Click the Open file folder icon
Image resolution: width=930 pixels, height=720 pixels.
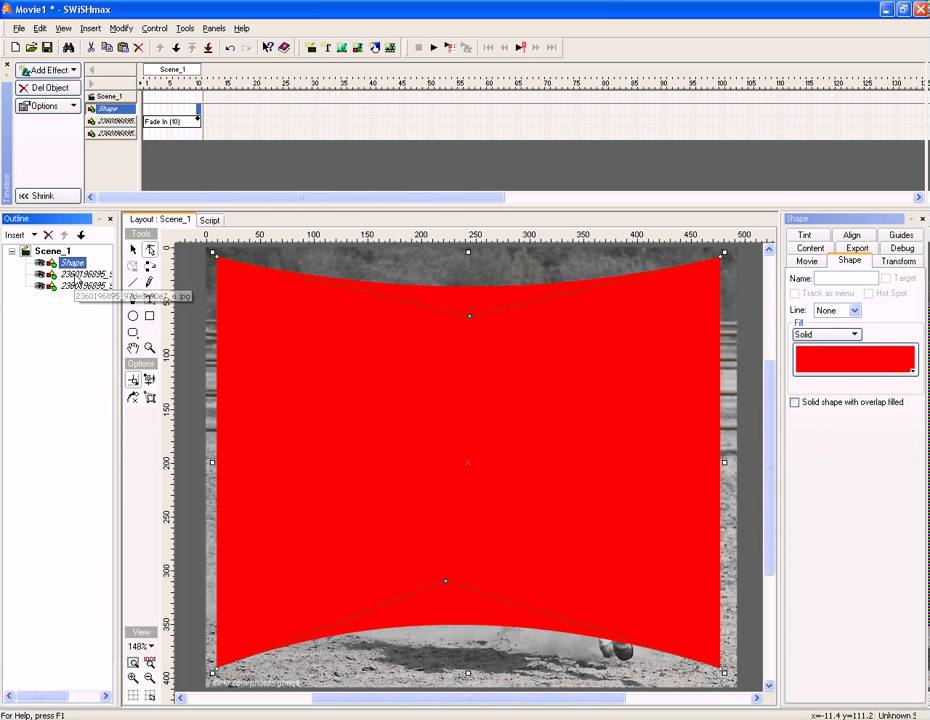pos(31,47)
